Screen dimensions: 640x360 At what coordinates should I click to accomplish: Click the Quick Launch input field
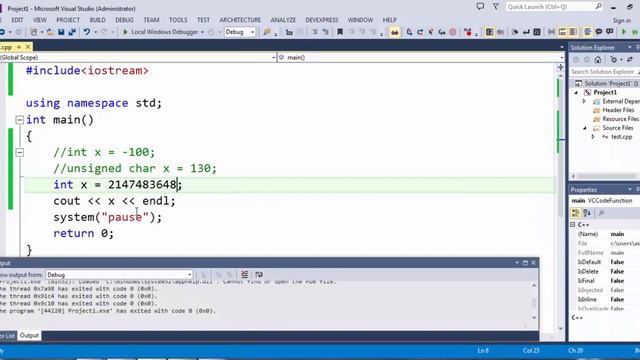tap(551, 7)
